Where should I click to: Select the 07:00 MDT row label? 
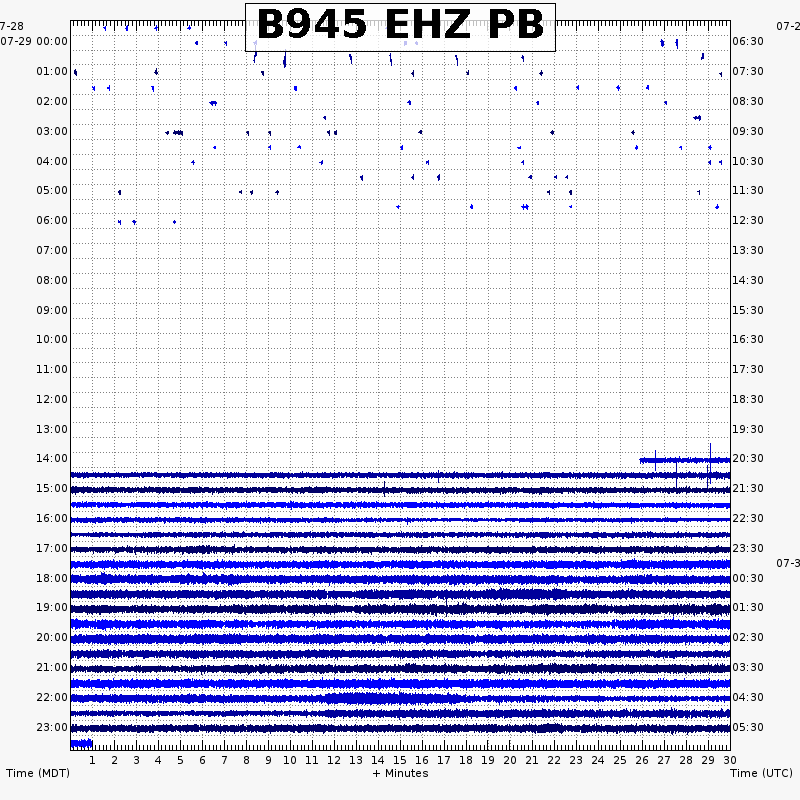(x=52, y=251)
